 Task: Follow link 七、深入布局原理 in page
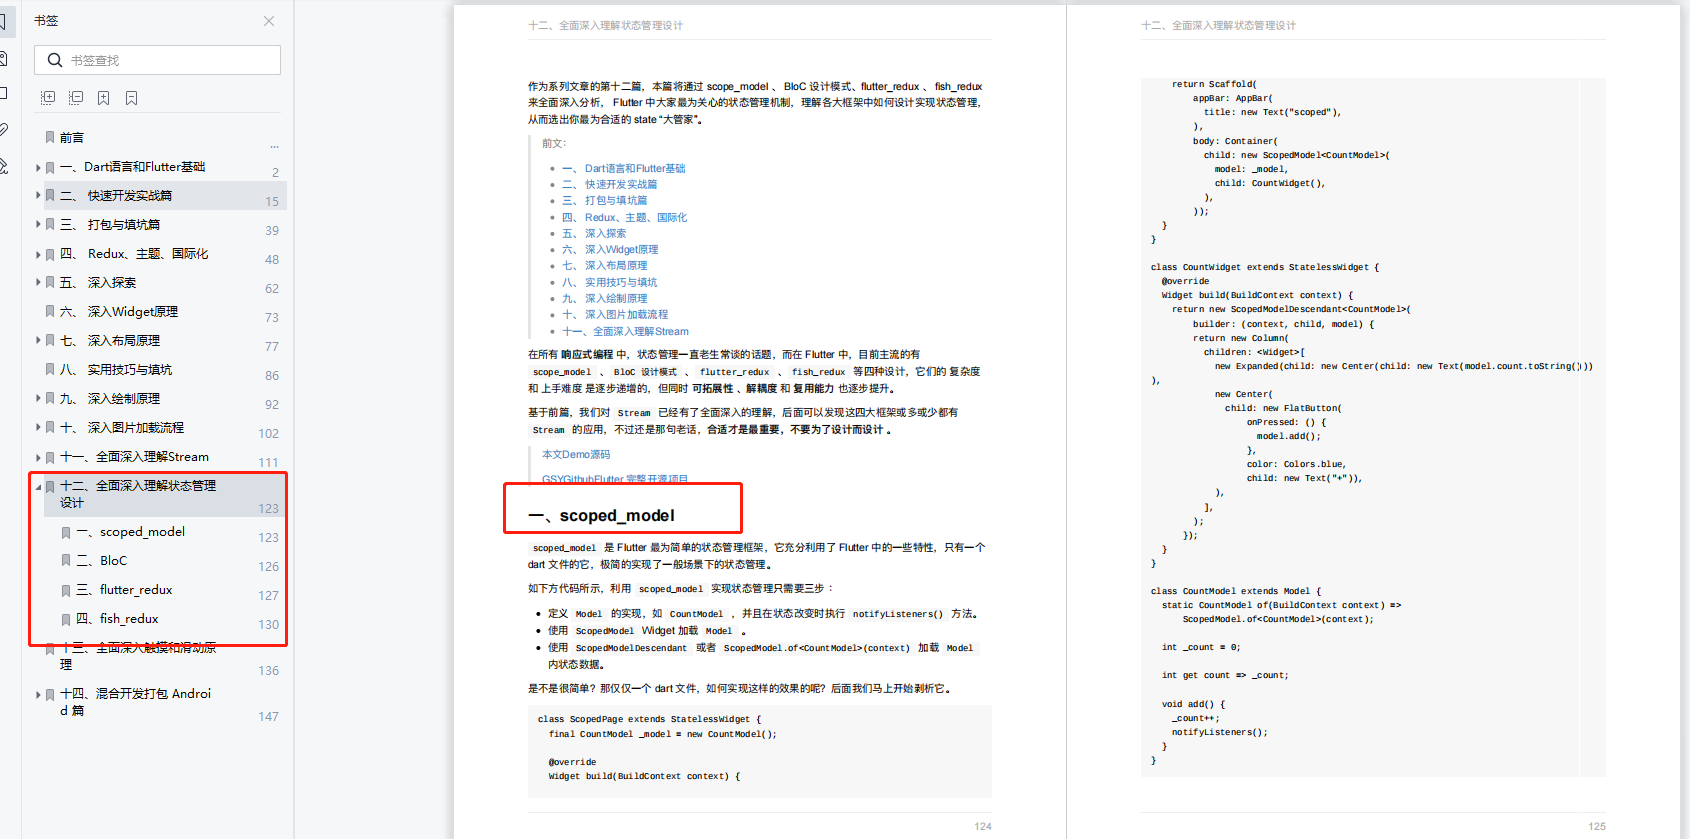tap(604, 265)
